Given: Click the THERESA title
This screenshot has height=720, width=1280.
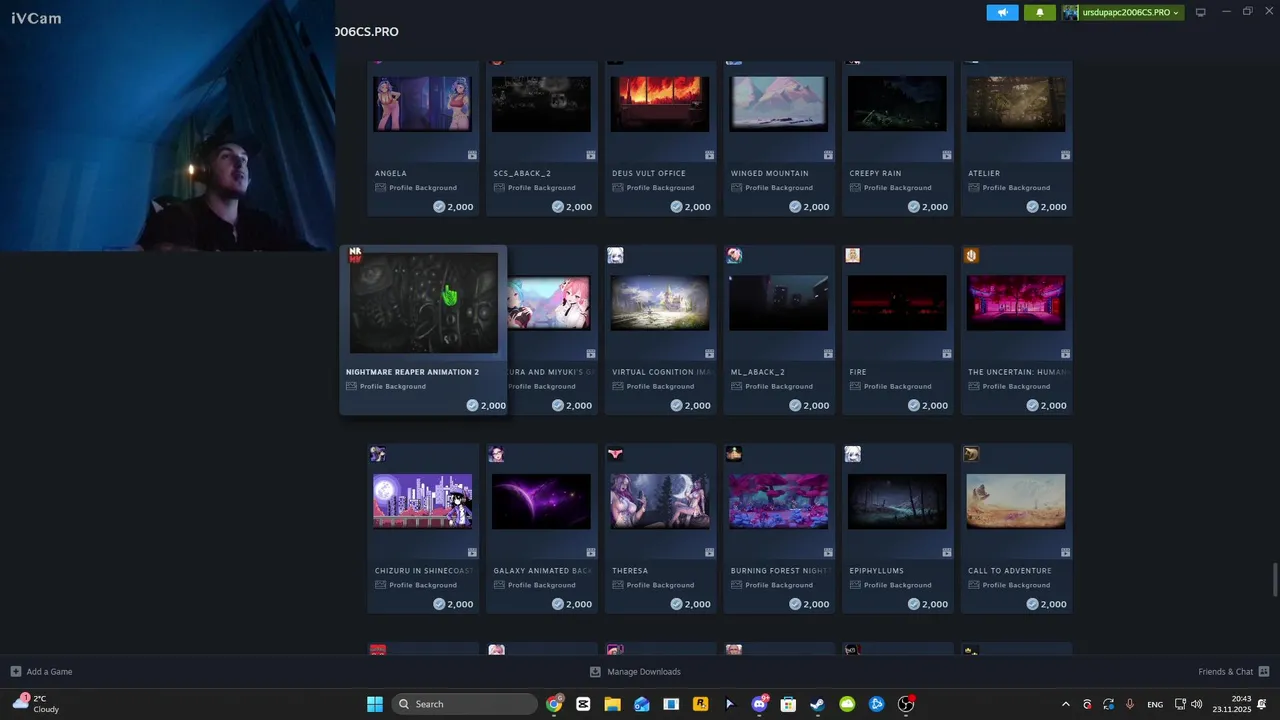Looking at the screenshot, I should (x=630, y=571).
